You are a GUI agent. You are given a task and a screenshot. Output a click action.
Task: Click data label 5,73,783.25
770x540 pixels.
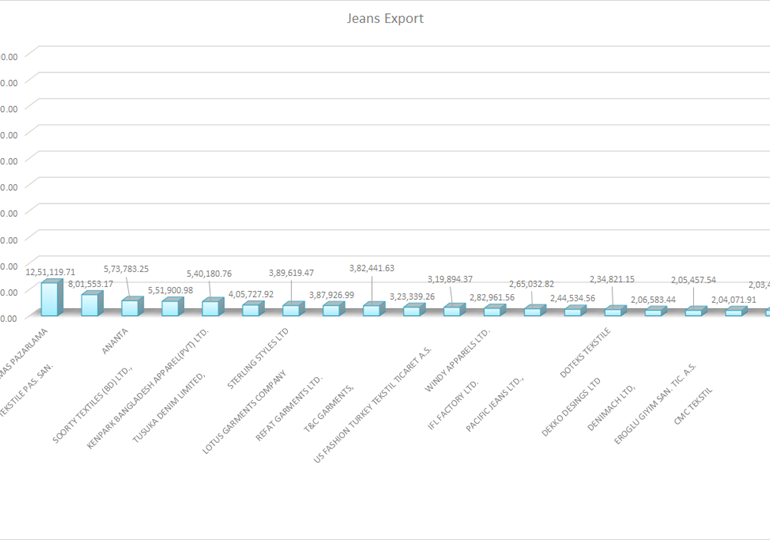[126, 269]
